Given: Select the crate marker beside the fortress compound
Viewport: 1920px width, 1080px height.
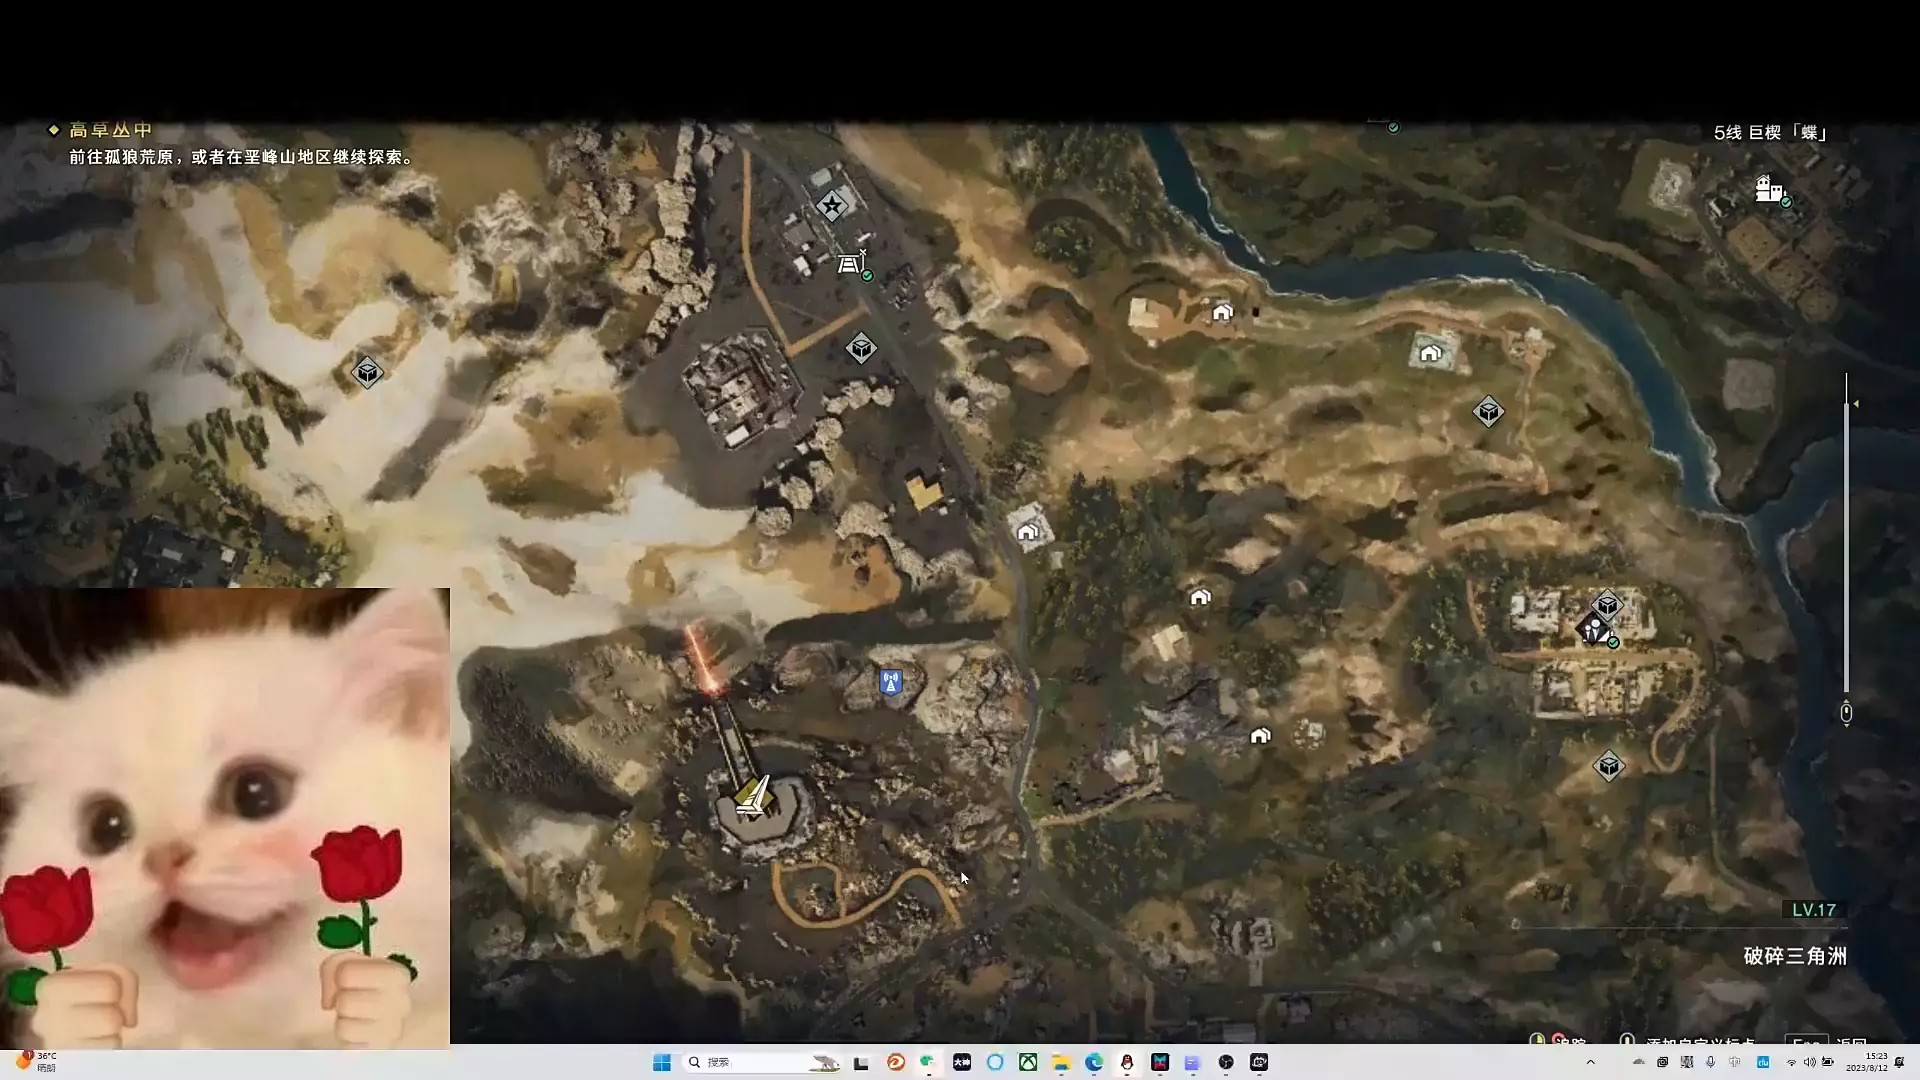Looking at the screenshot, I should tap(861, 349).
